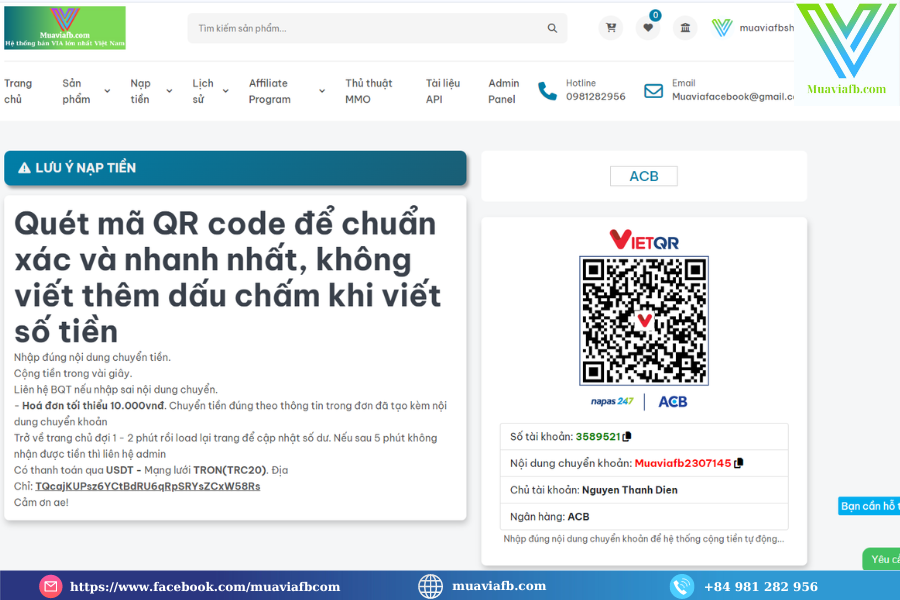Open facebook.com/muaviafbcom footer link
Image resolution: width=900 pixels, height=600 pixels.
pyautogui.click(x=205, y=587)
